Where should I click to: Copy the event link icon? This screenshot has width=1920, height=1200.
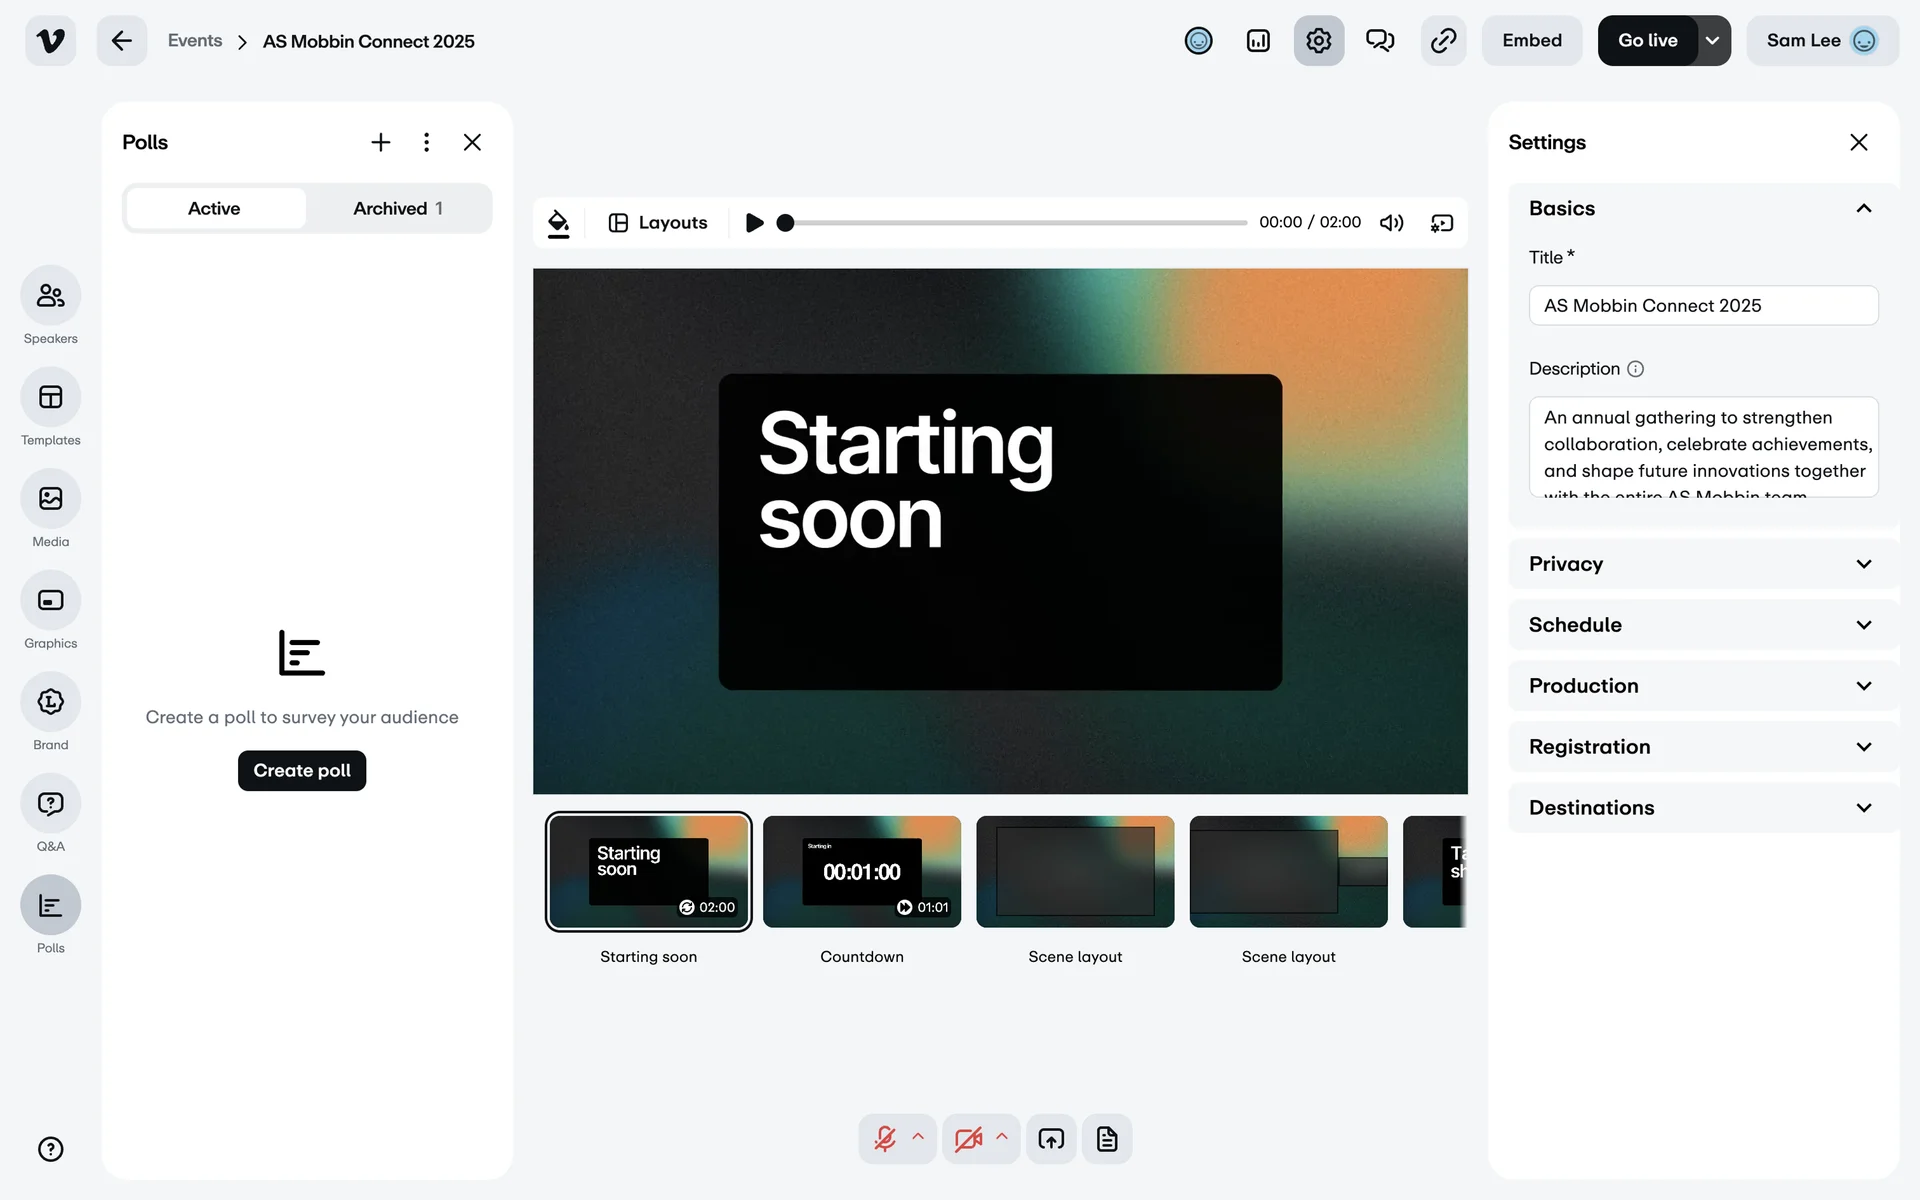click(x=1443, y=41)
